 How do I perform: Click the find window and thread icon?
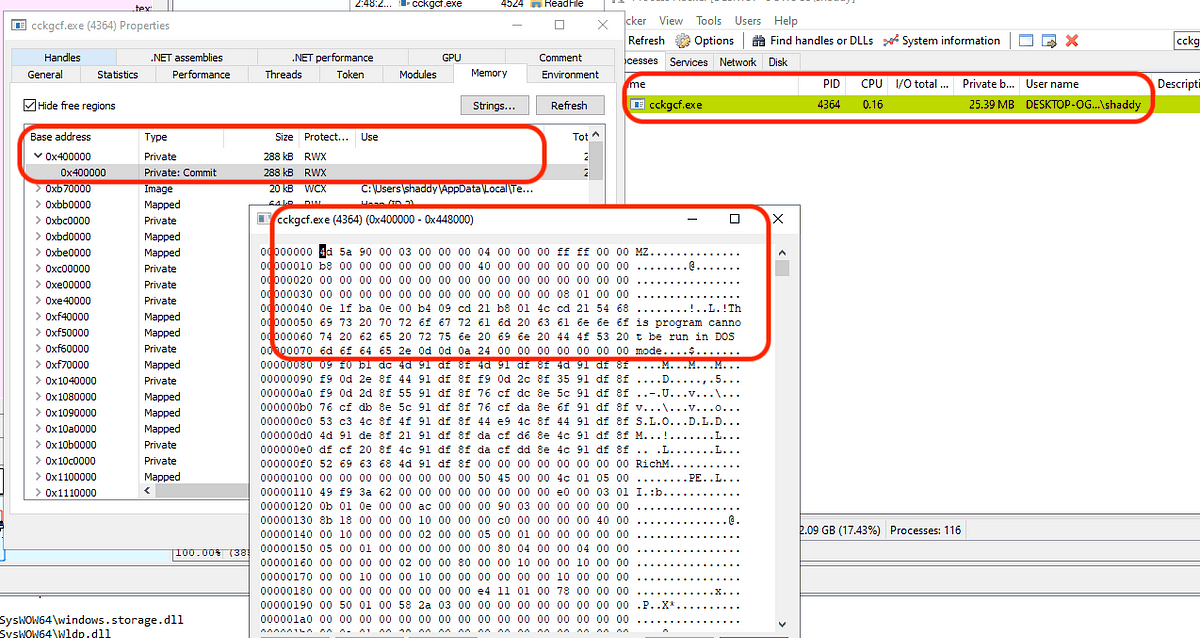[x=1049, y=41]
